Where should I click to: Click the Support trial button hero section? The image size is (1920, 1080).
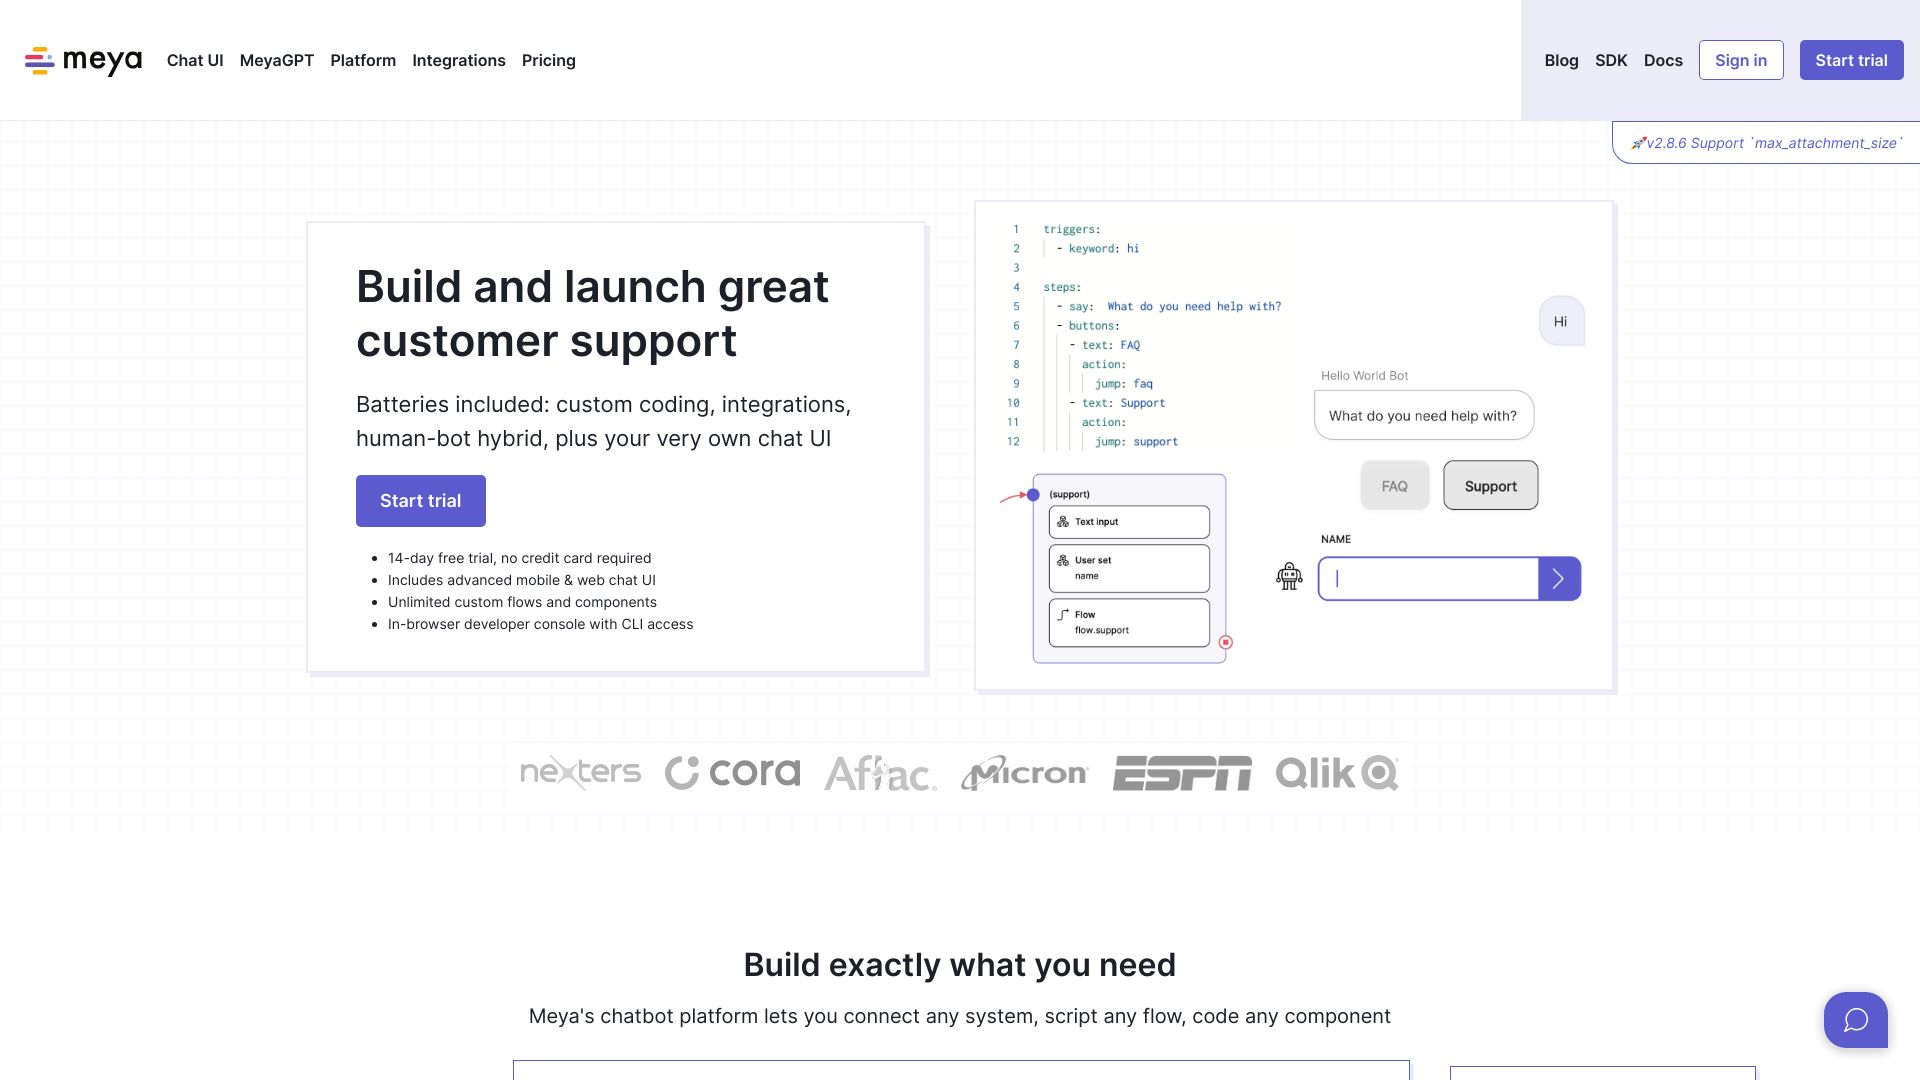(421, 501)
